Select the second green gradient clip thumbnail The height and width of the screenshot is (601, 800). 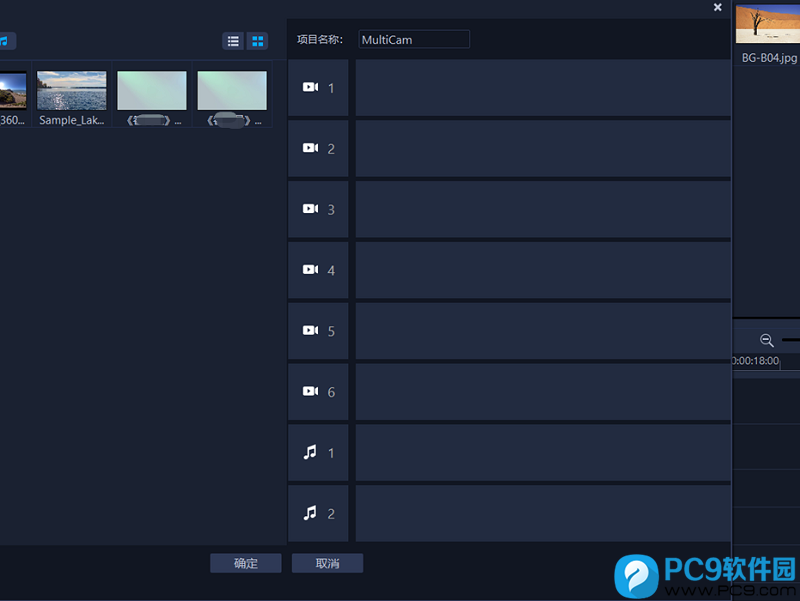tap(232, 90)
